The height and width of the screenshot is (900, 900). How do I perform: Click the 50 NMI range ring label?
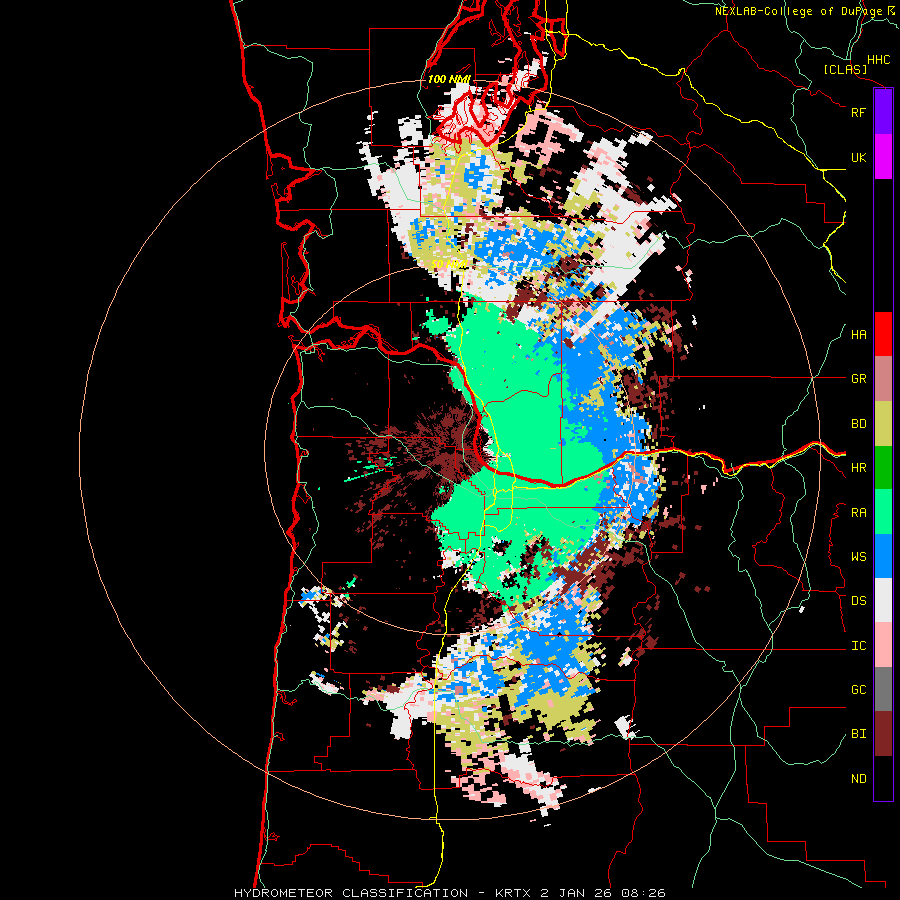[x=448, y=264]
